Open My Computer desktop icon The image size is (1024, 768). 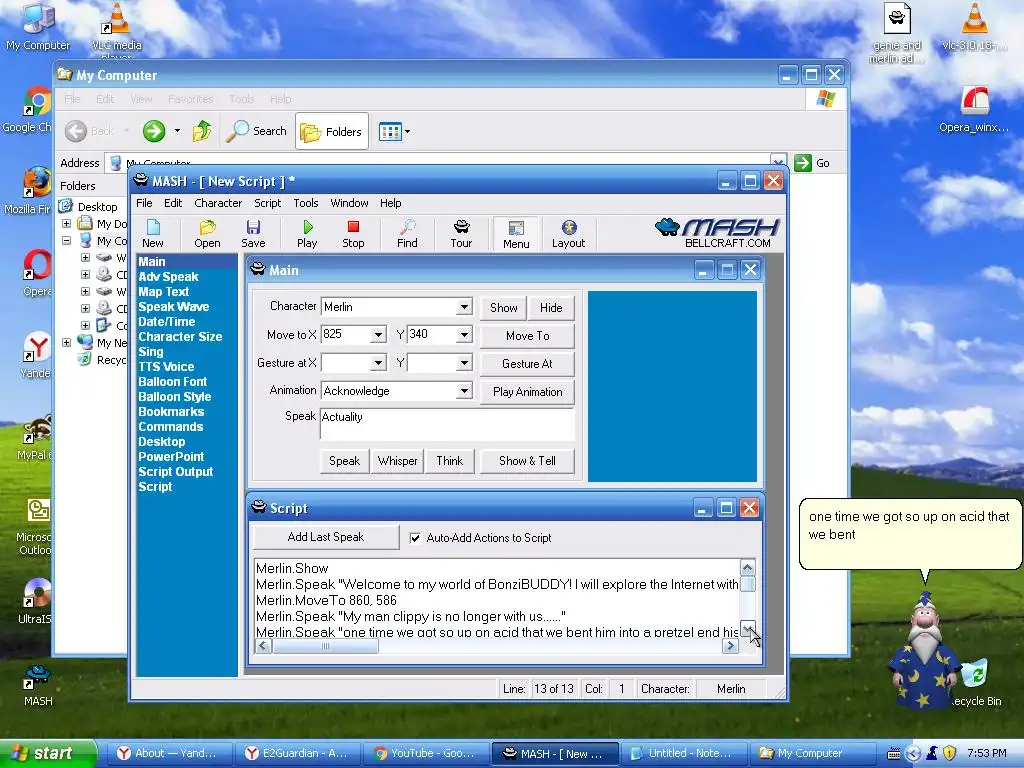click(38, 26)
